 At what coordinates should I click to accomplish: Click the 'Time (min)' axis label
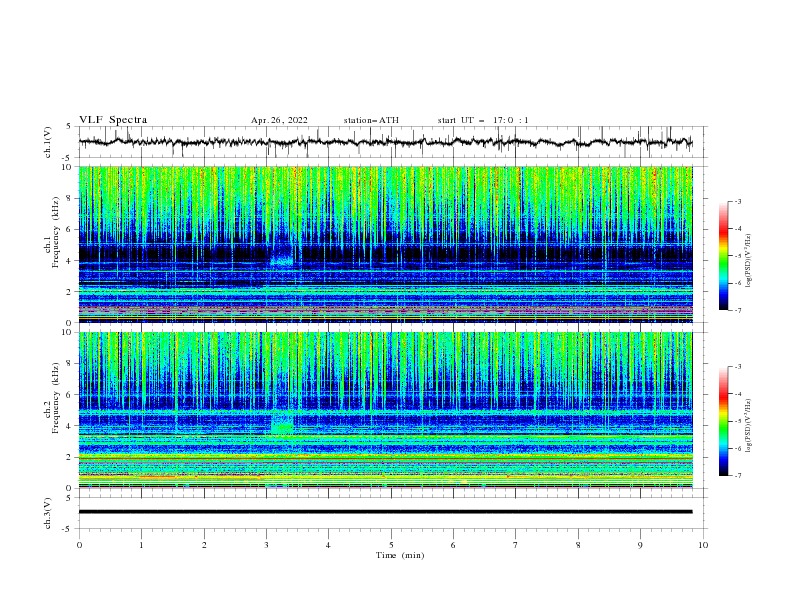400,555
